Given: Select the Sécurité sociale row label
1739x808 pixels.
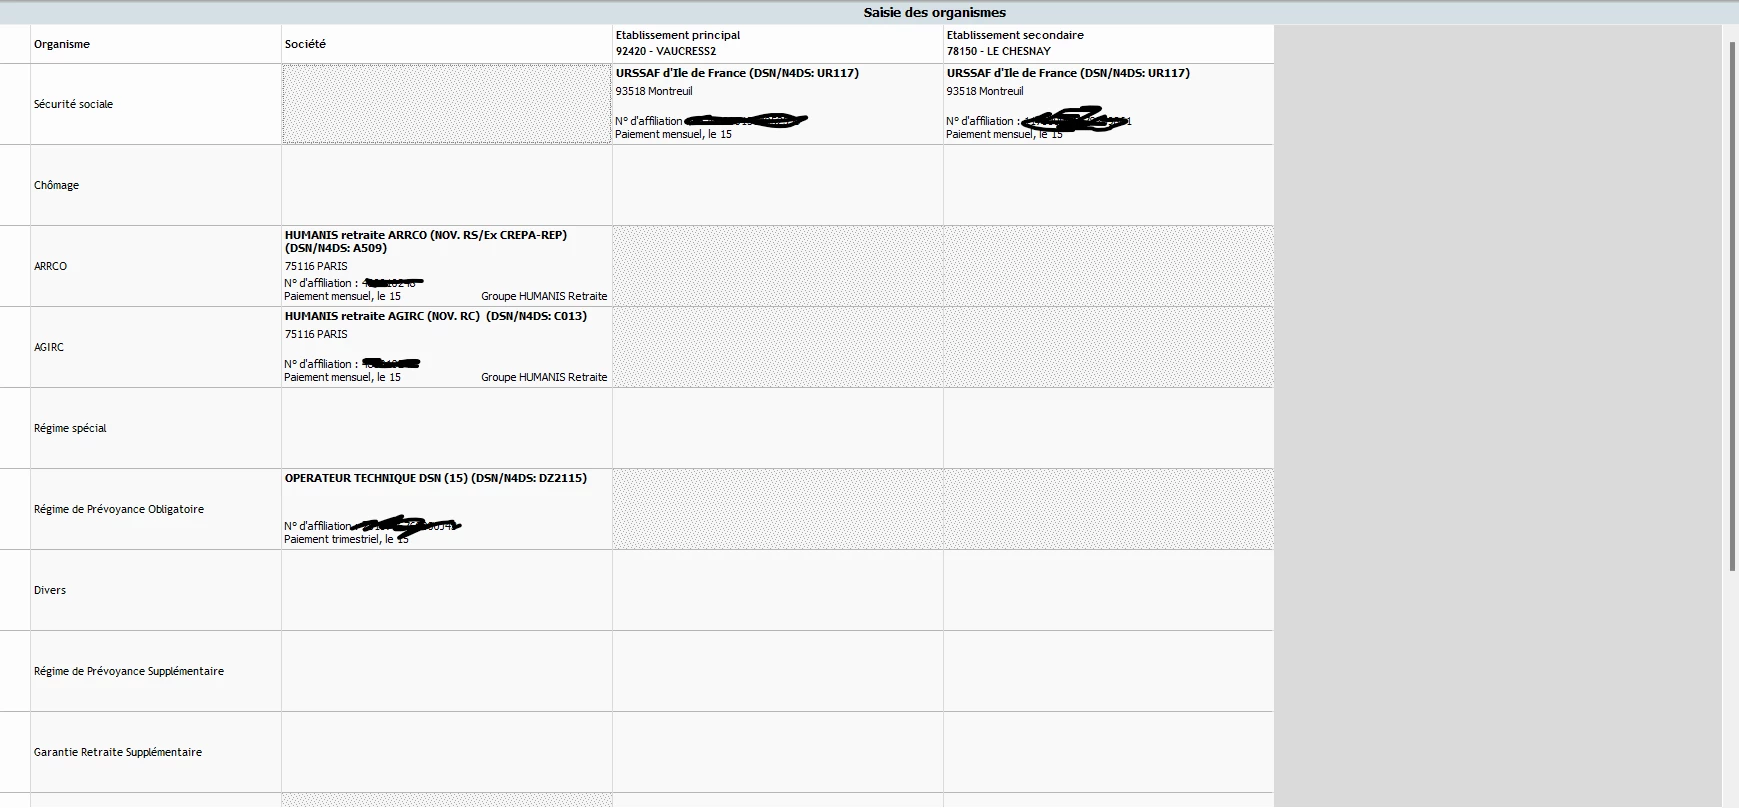Looking at the screenshot, I should 73,104.
